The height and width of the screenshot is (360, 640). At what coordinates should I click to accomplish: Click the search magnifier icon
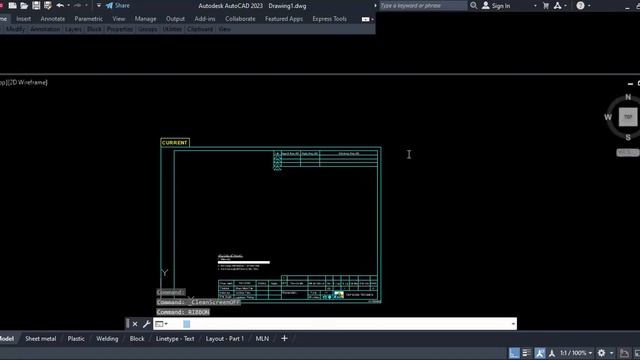pyautogui.click(x=473, y=6)
